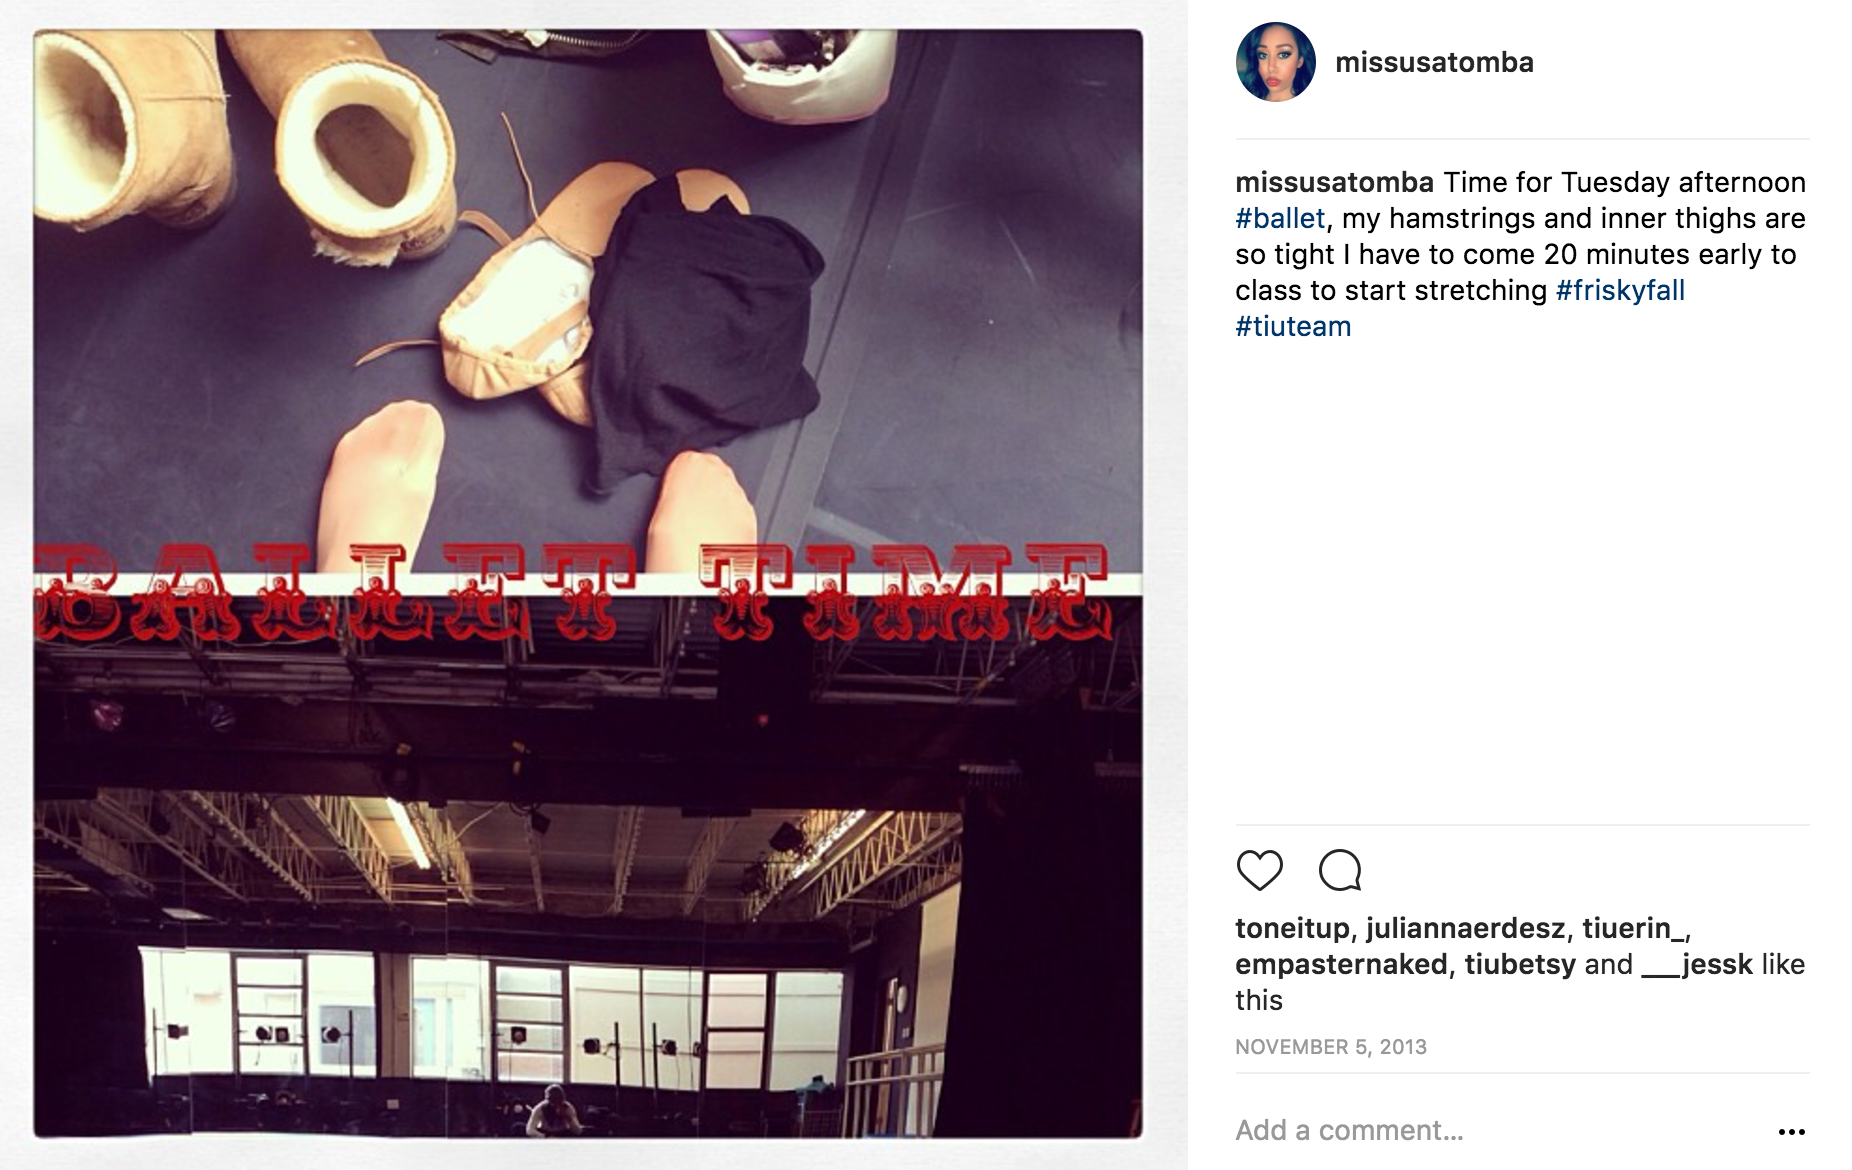Open the #friskyfall hashtag

[x=1620, y=290]
